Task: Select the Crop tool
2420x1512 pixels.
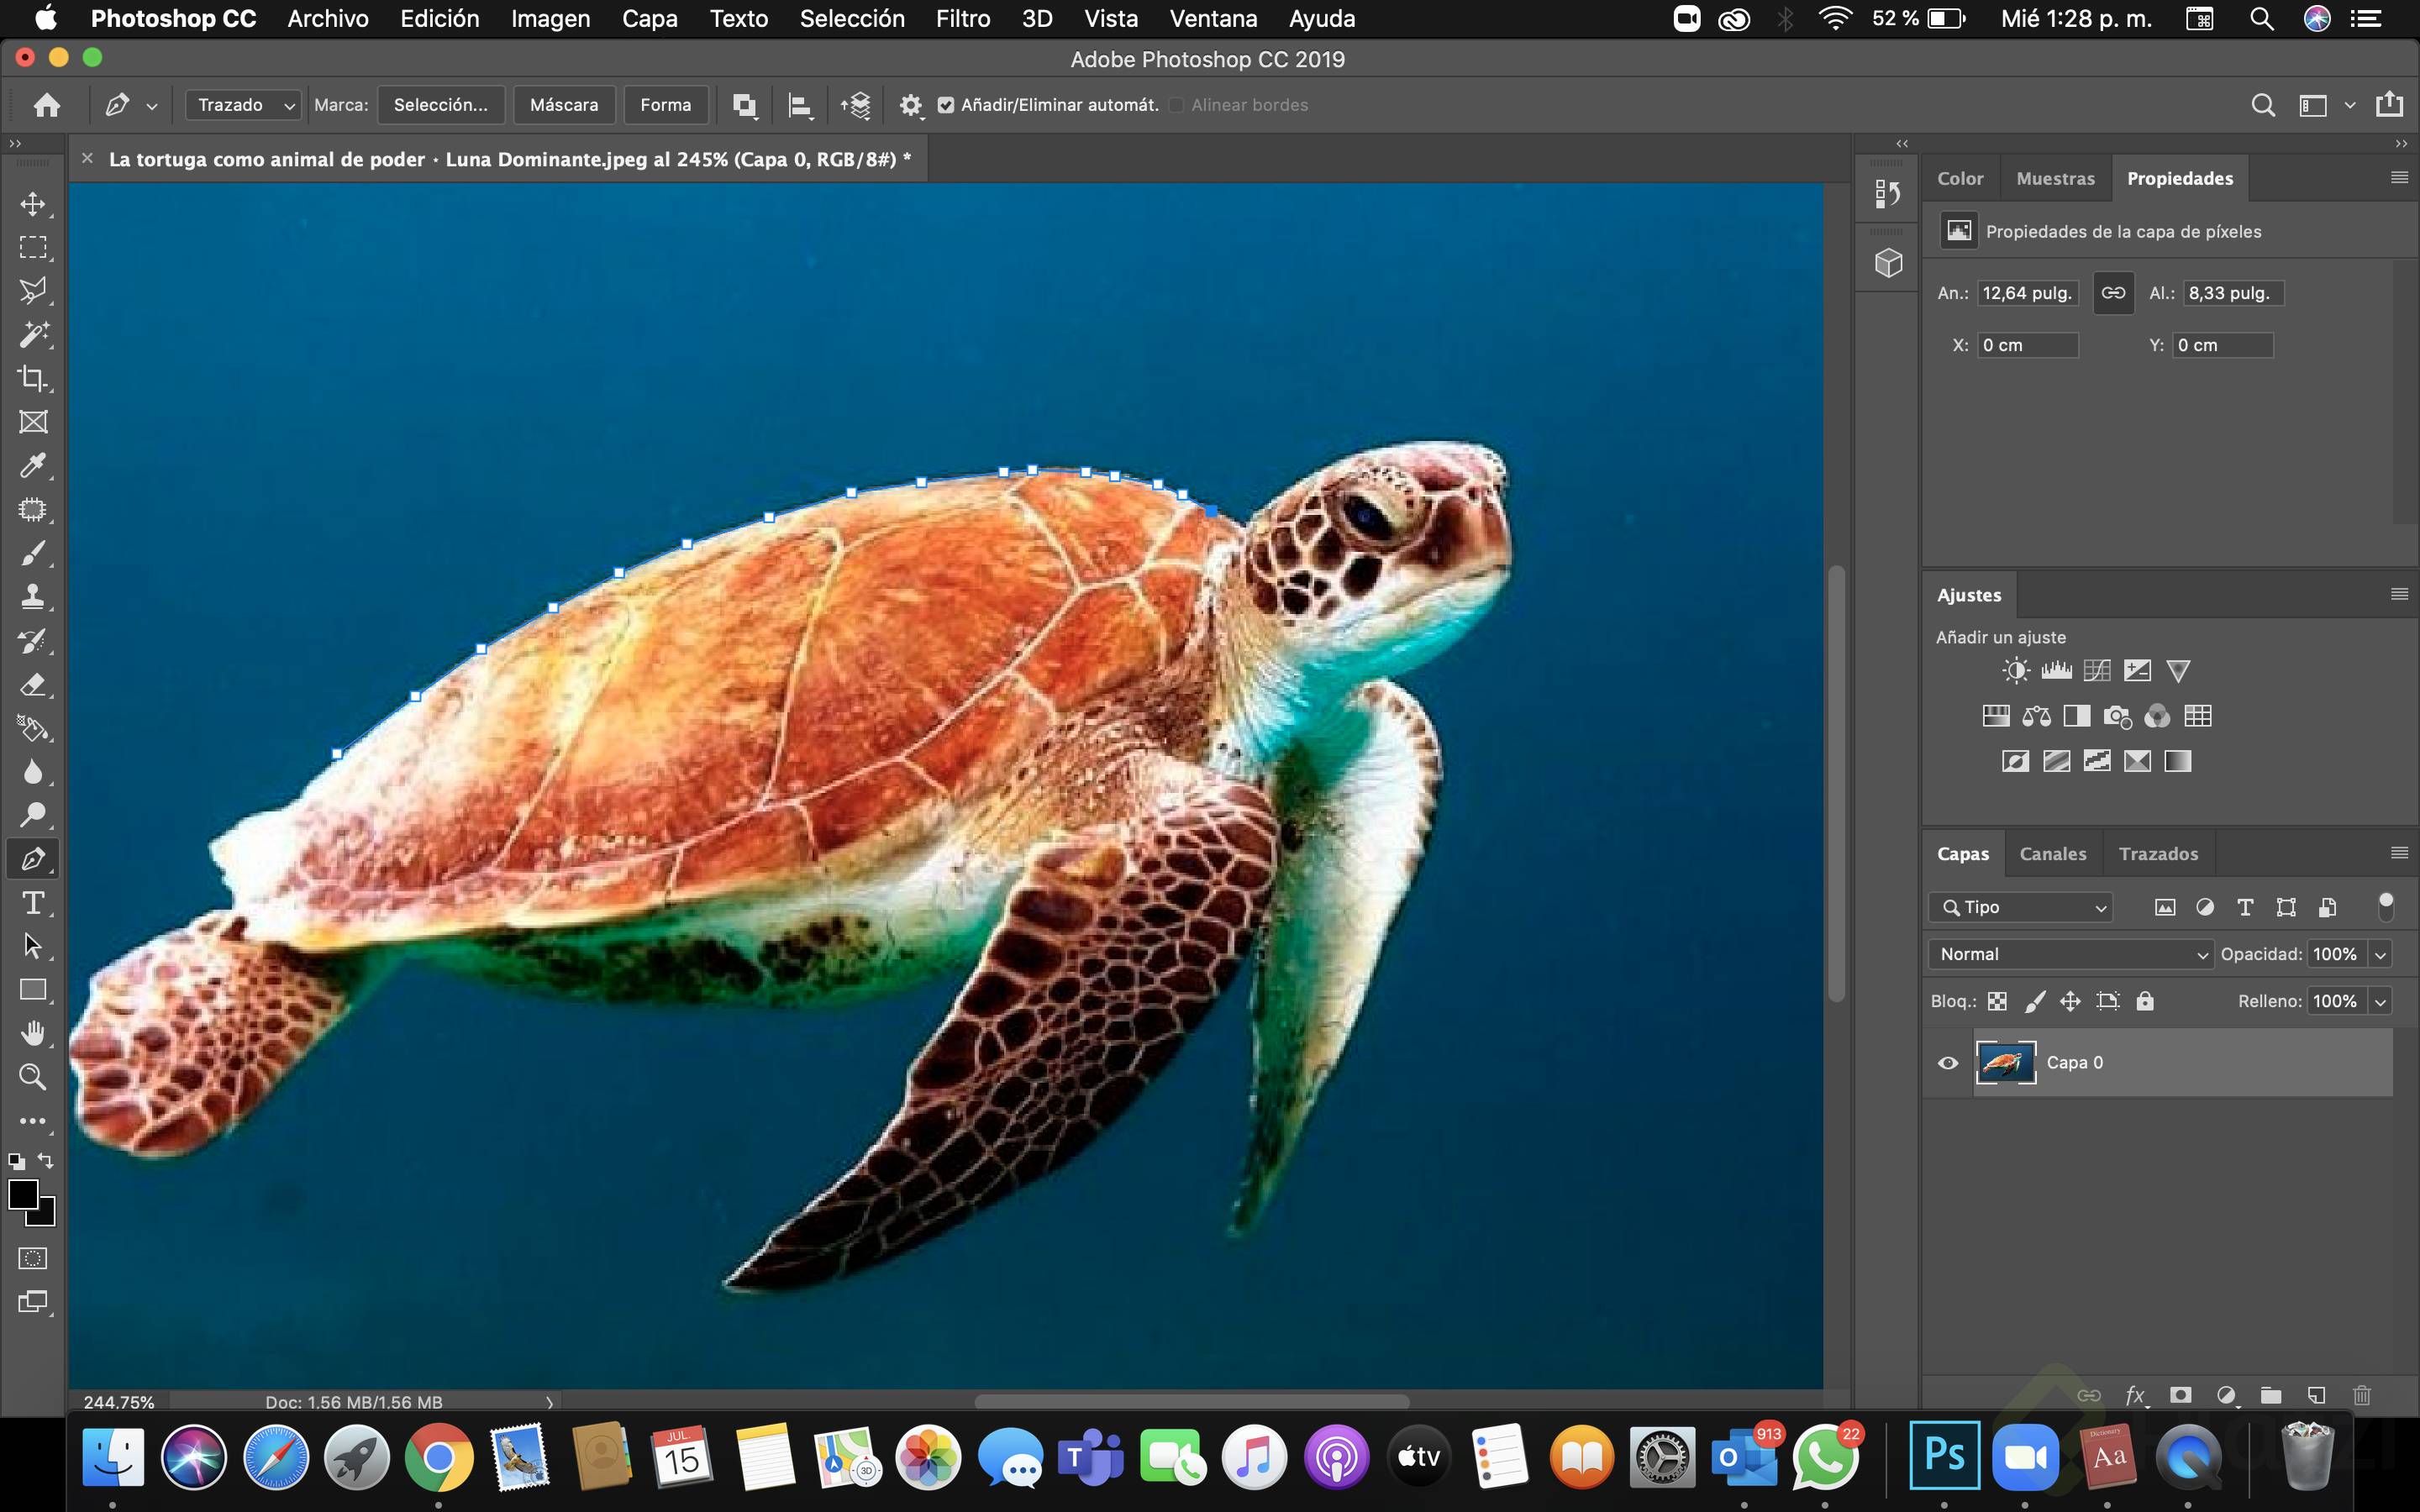Action: [x=33, y=378]
